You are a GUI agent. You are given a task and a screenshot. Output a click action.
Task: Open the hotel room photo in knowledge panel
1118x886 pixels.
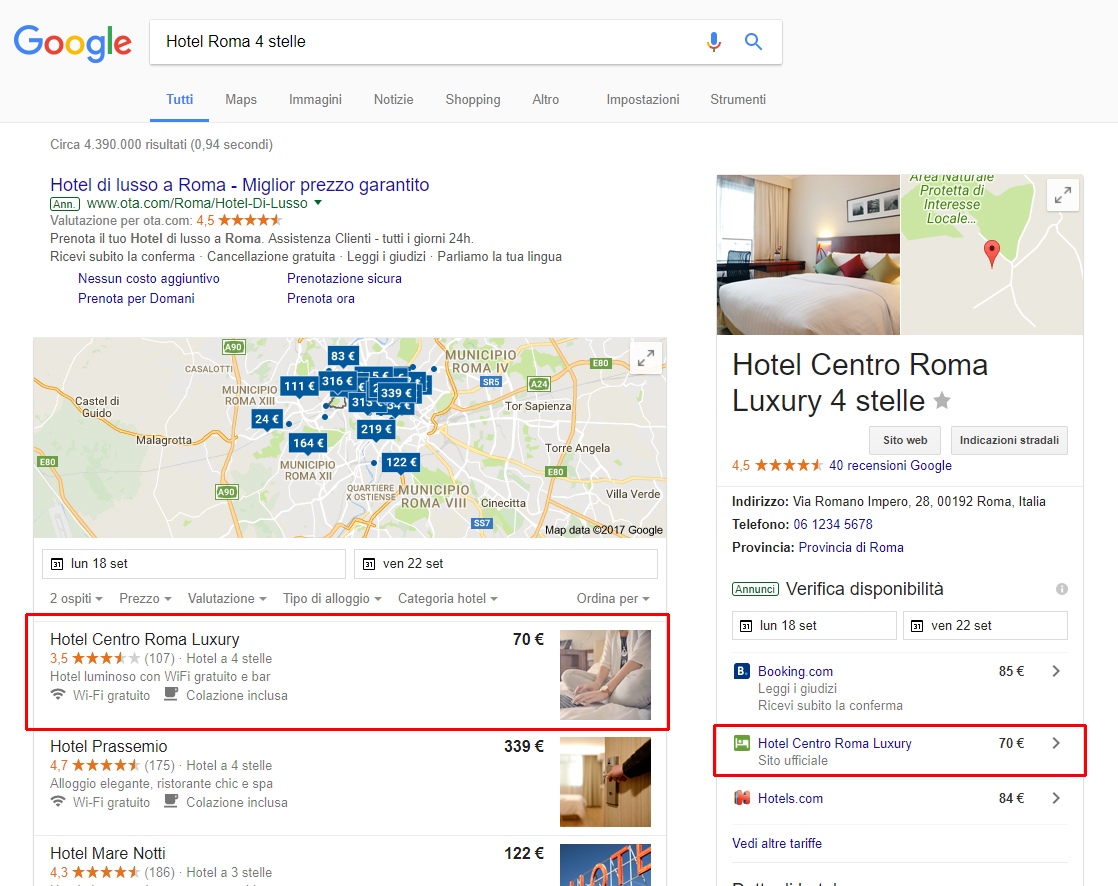point(809,254)
